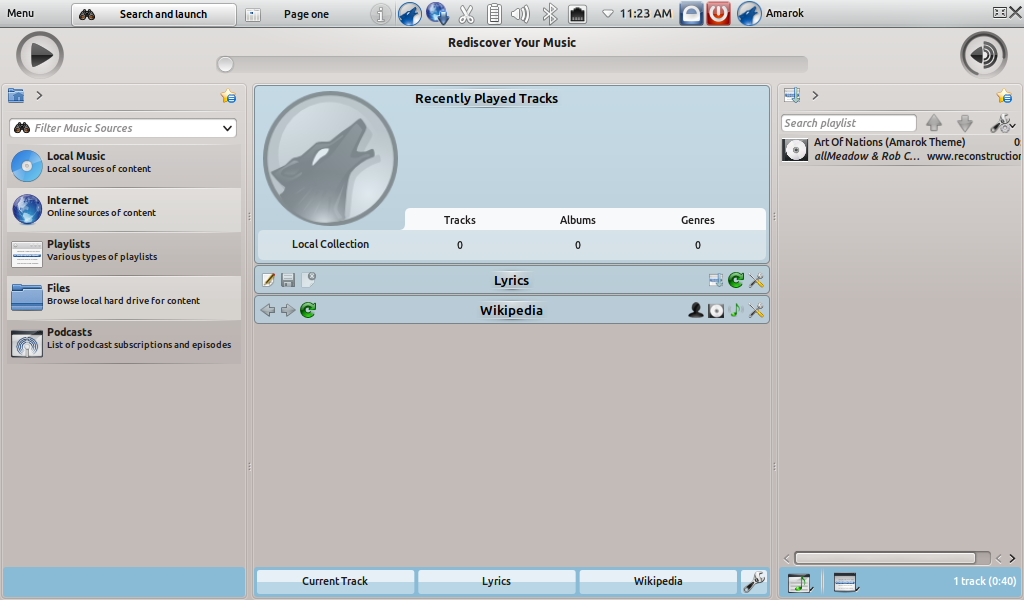1024x600 pixels.
Task: Click Search and launch in the panel
Action: [154, 14]
